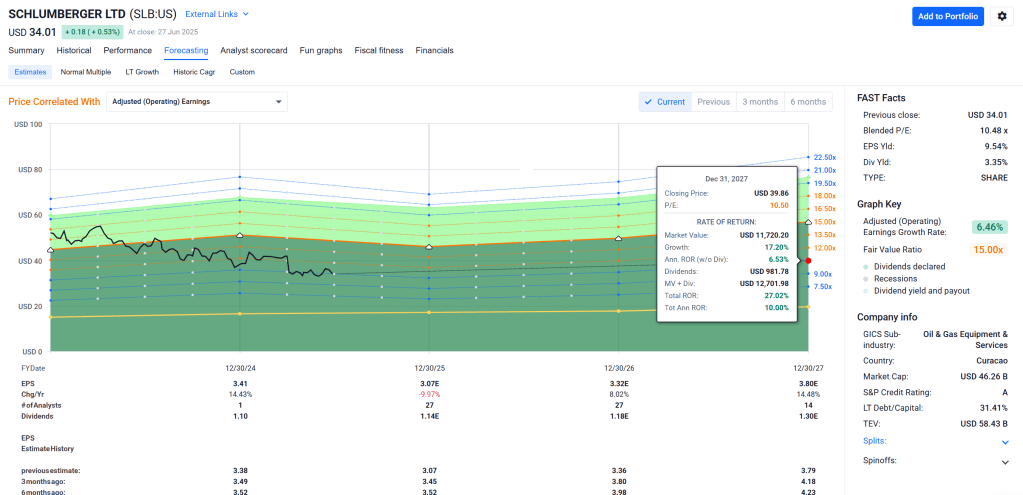The width and height of the screenshot is (1023, 495).
Task: Open the settings gear icon
Action: [1002, 16]
